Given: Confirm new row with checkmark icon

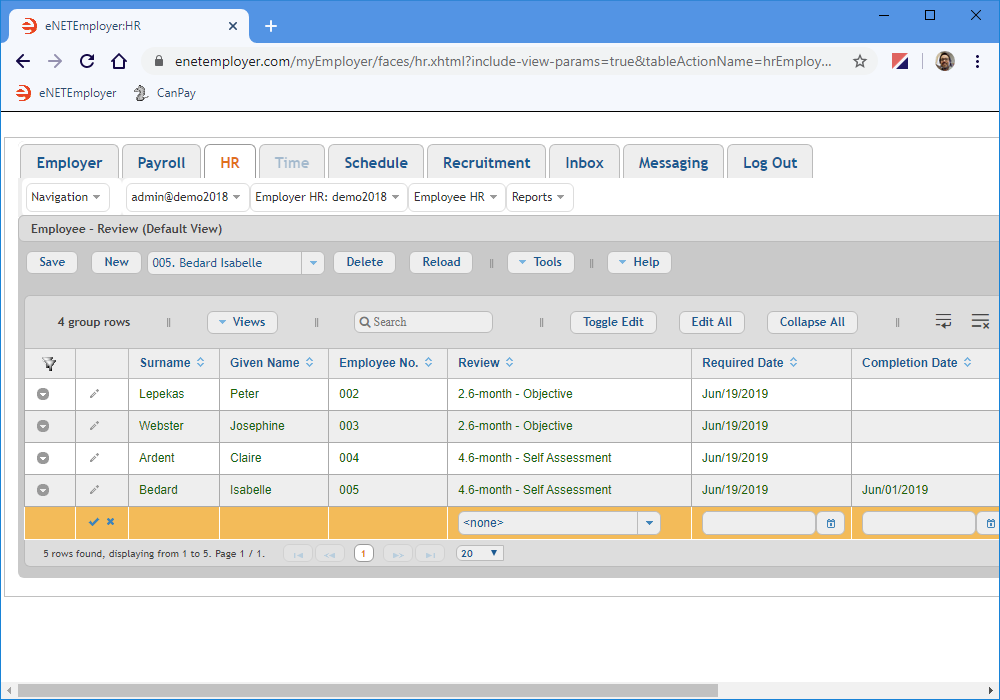Looking at the screenshot, I should tap(94, 522).
